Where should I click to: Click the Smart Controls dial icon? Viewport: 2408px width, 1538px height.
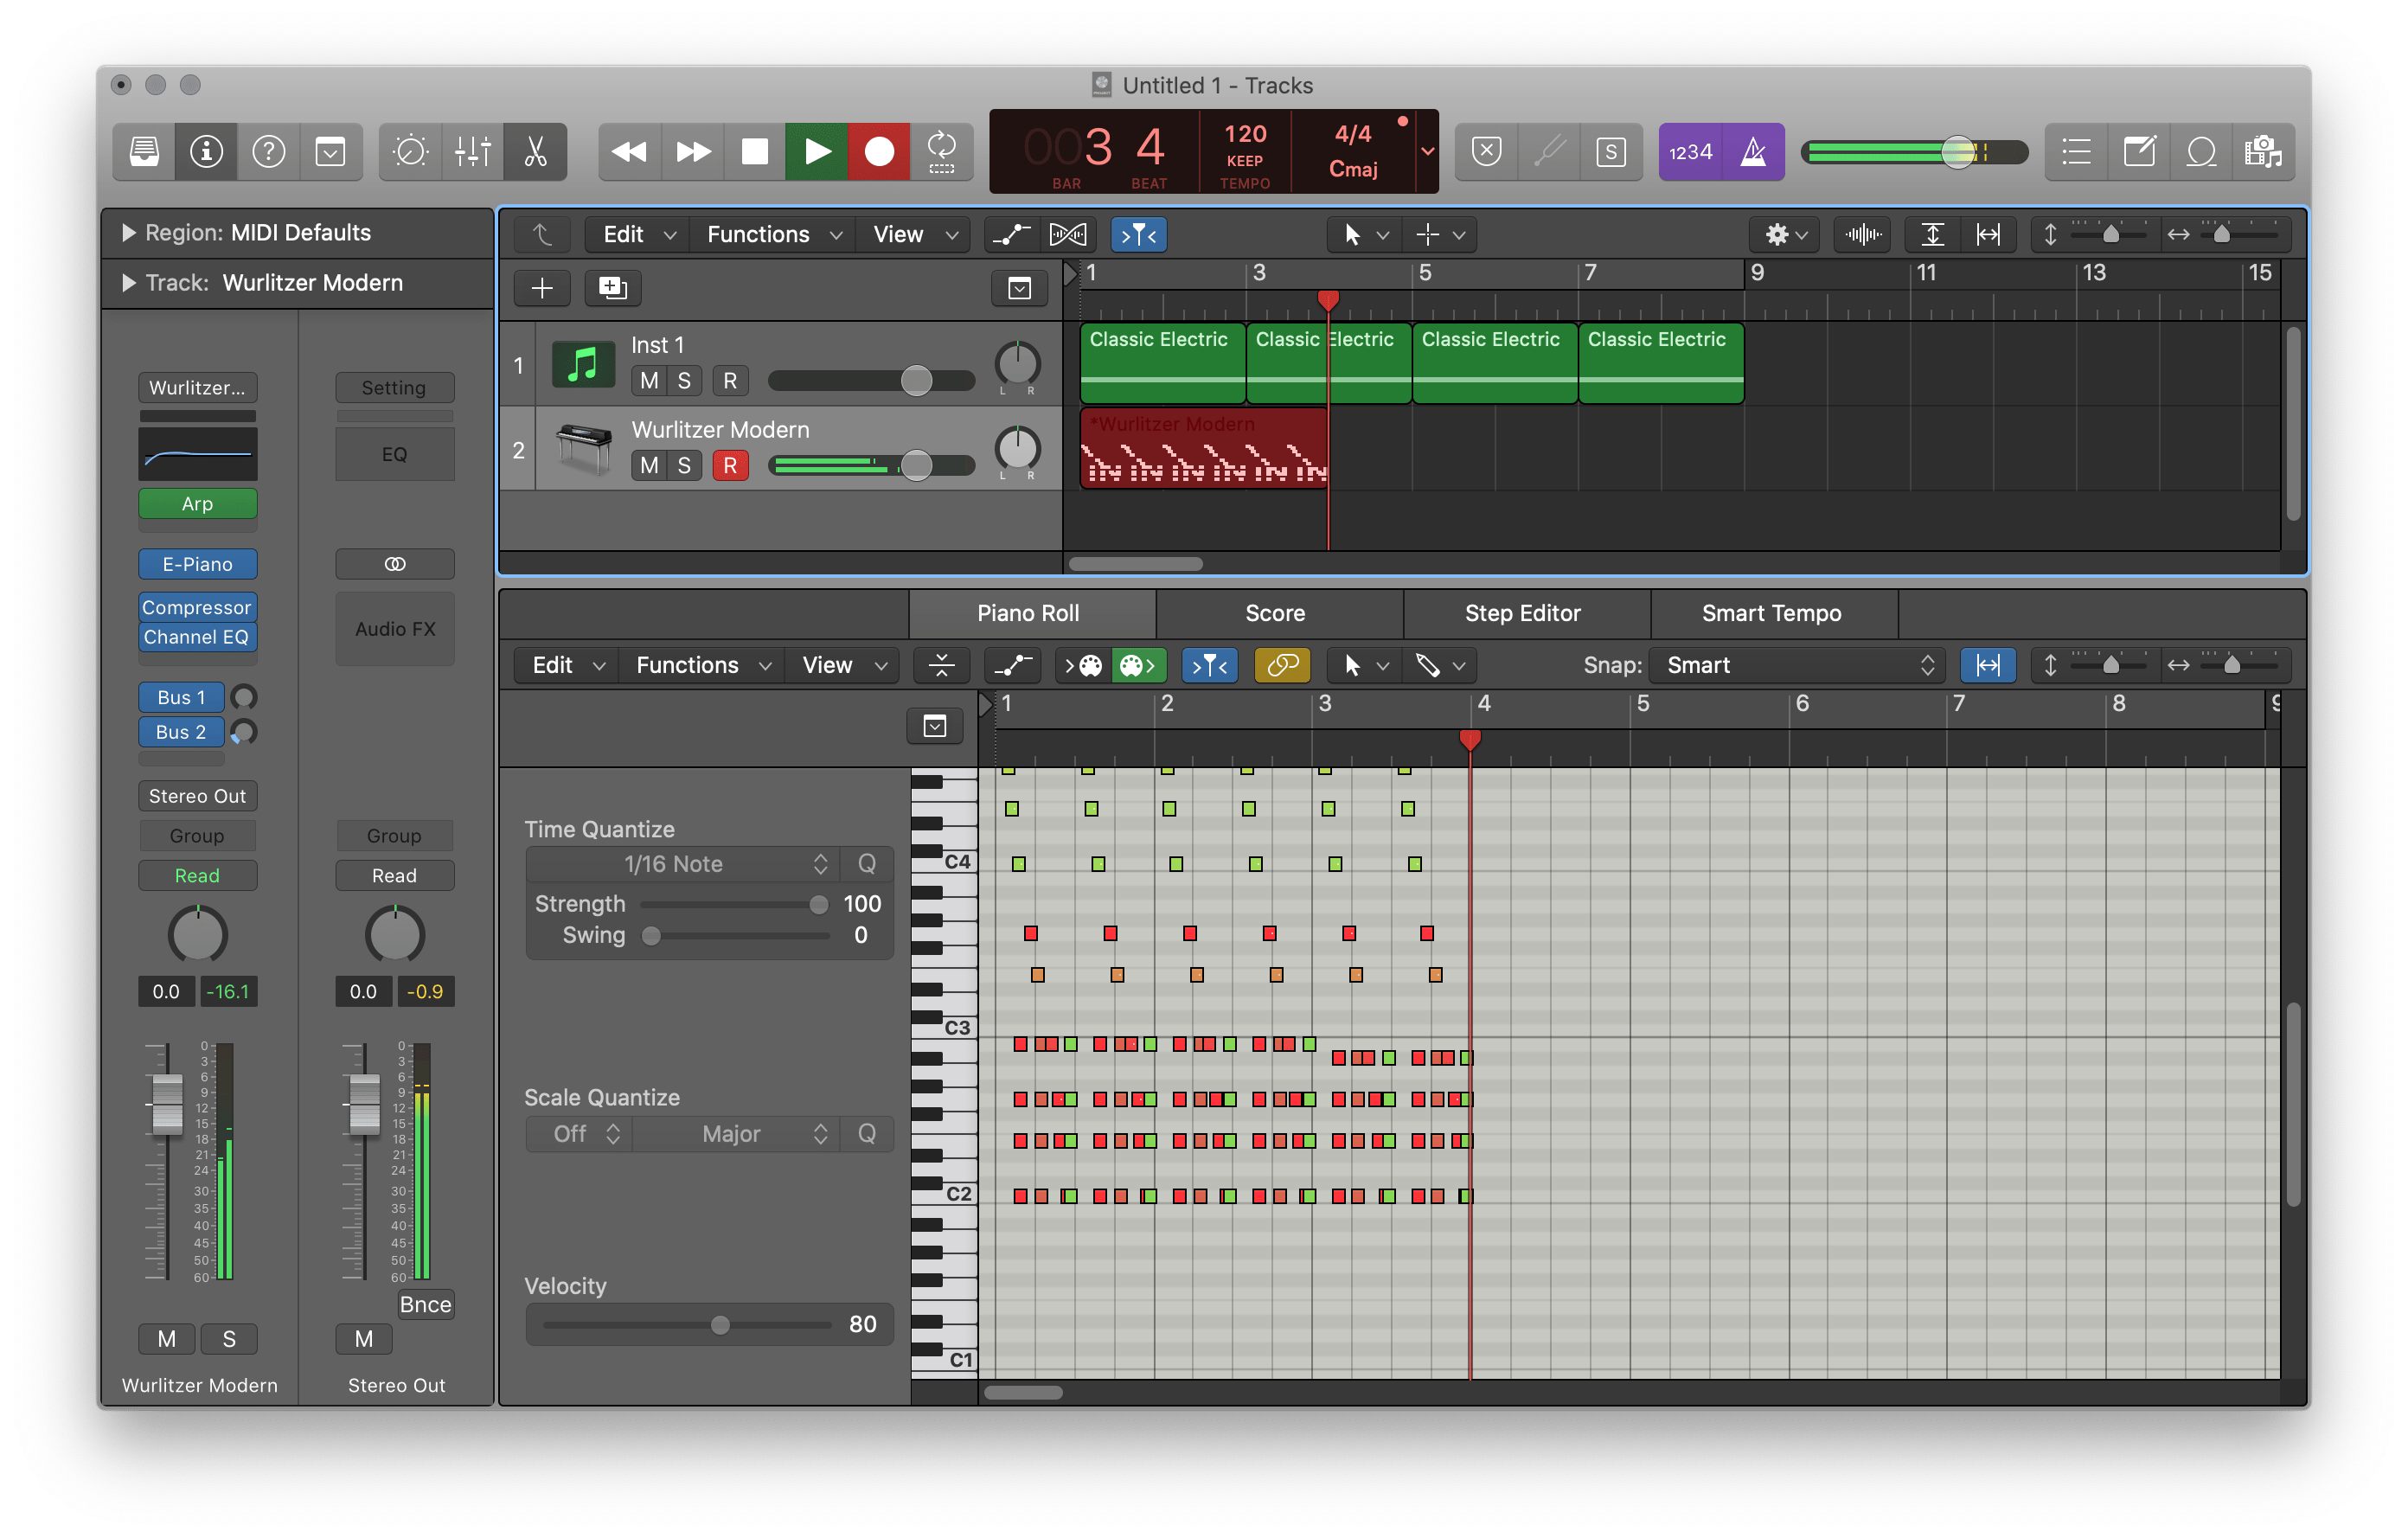point(410,152)
